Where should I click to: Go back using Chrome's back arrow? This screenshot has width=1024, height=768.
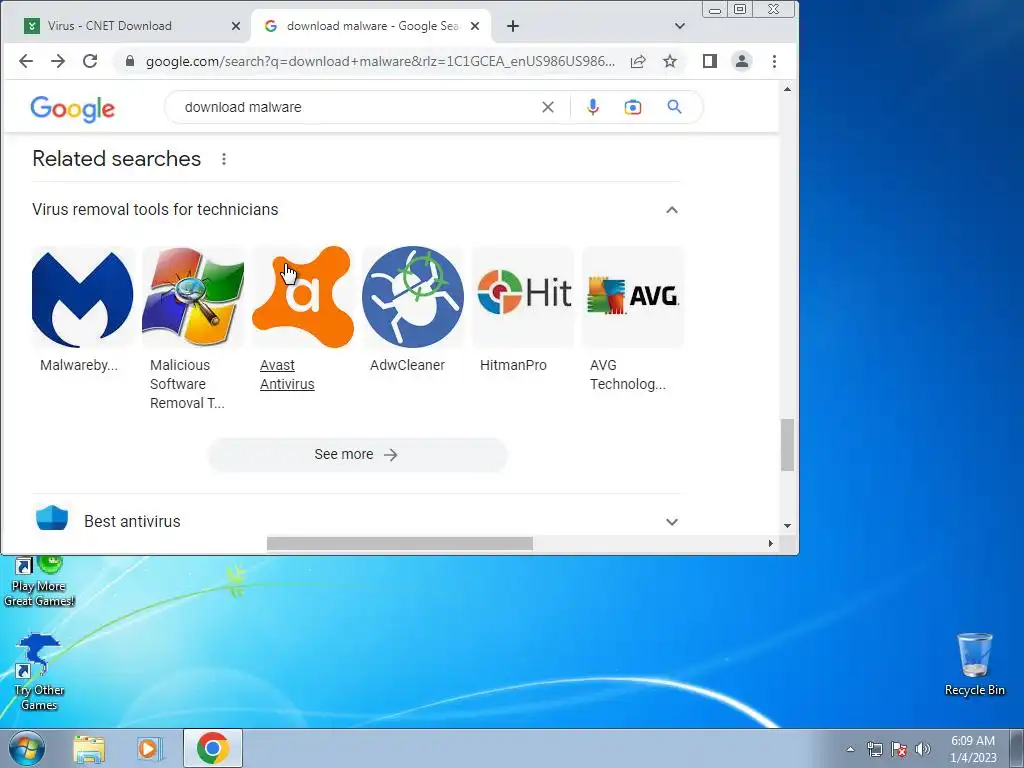pyautogui.click(x=26, y=61)
